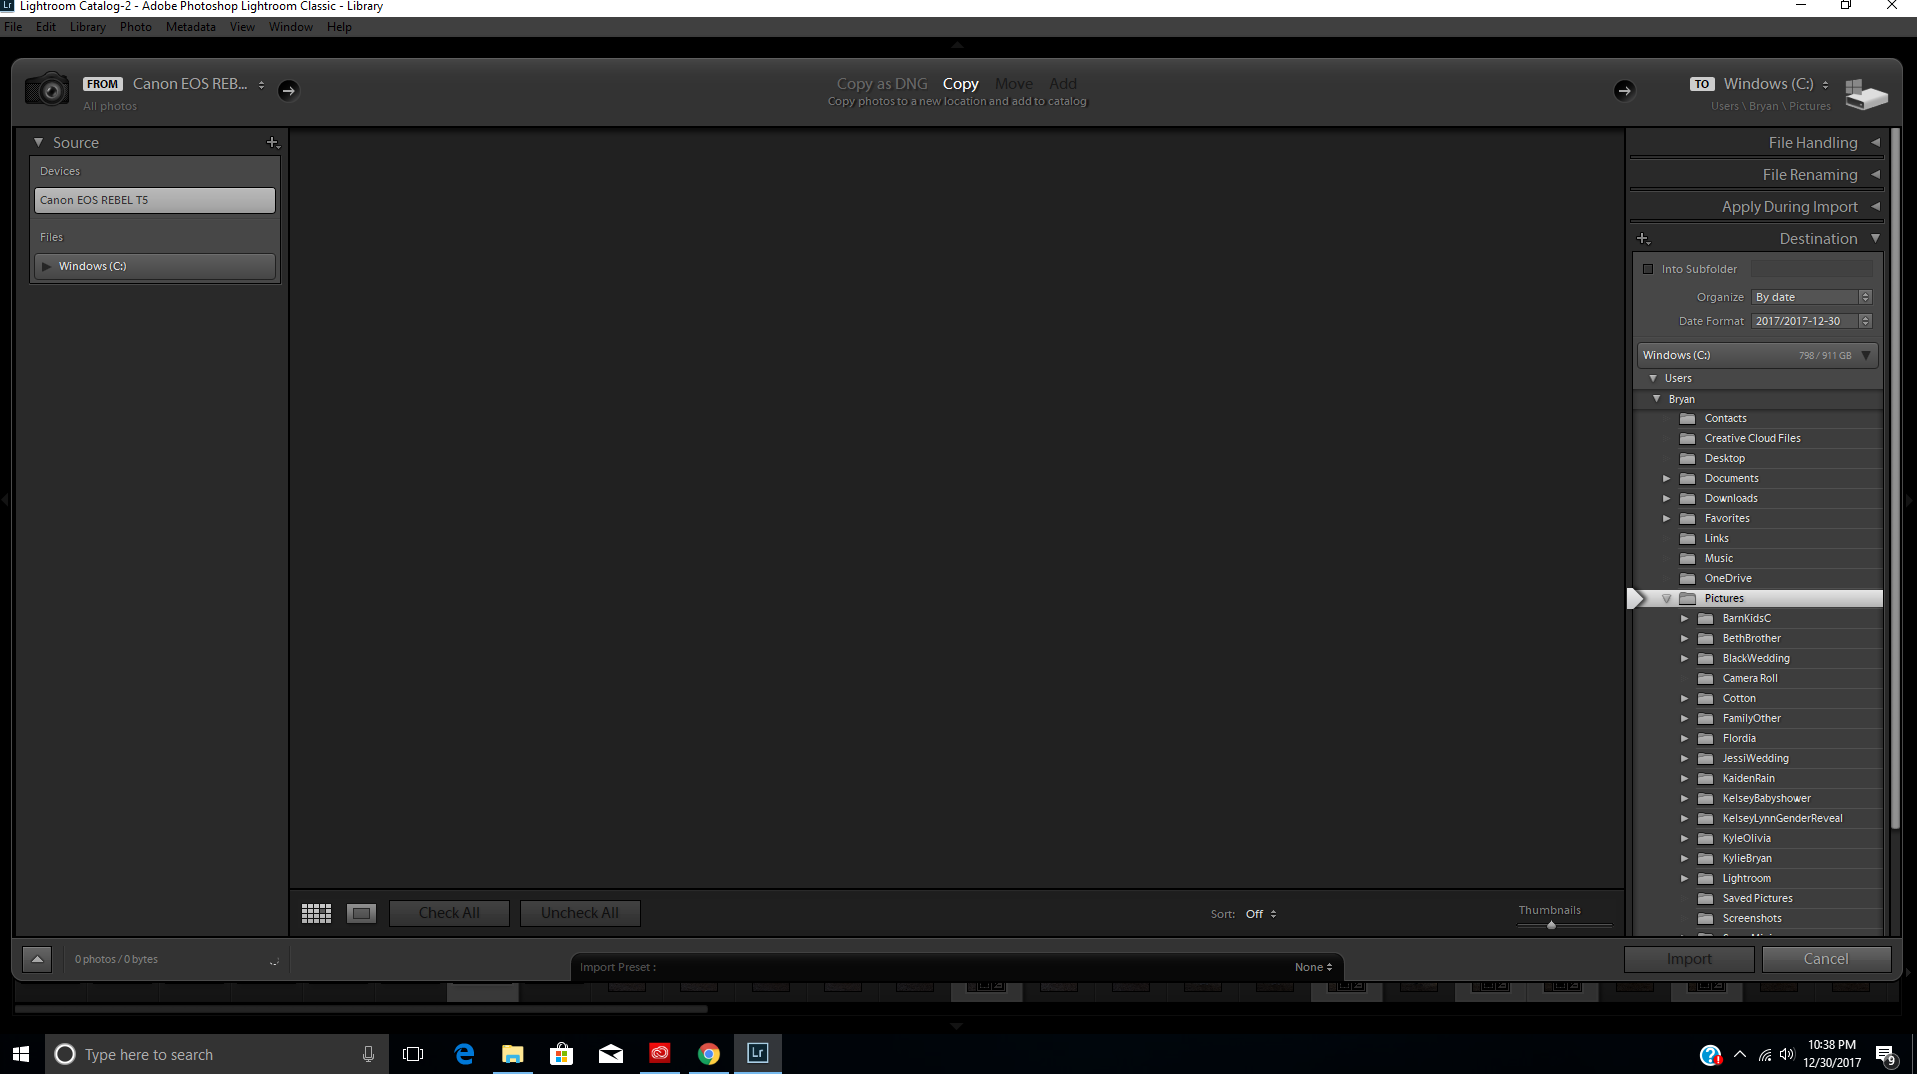Open File Explorer from the taskbar
This screenshot has width=1917, height=1074.
(513, 1054)
